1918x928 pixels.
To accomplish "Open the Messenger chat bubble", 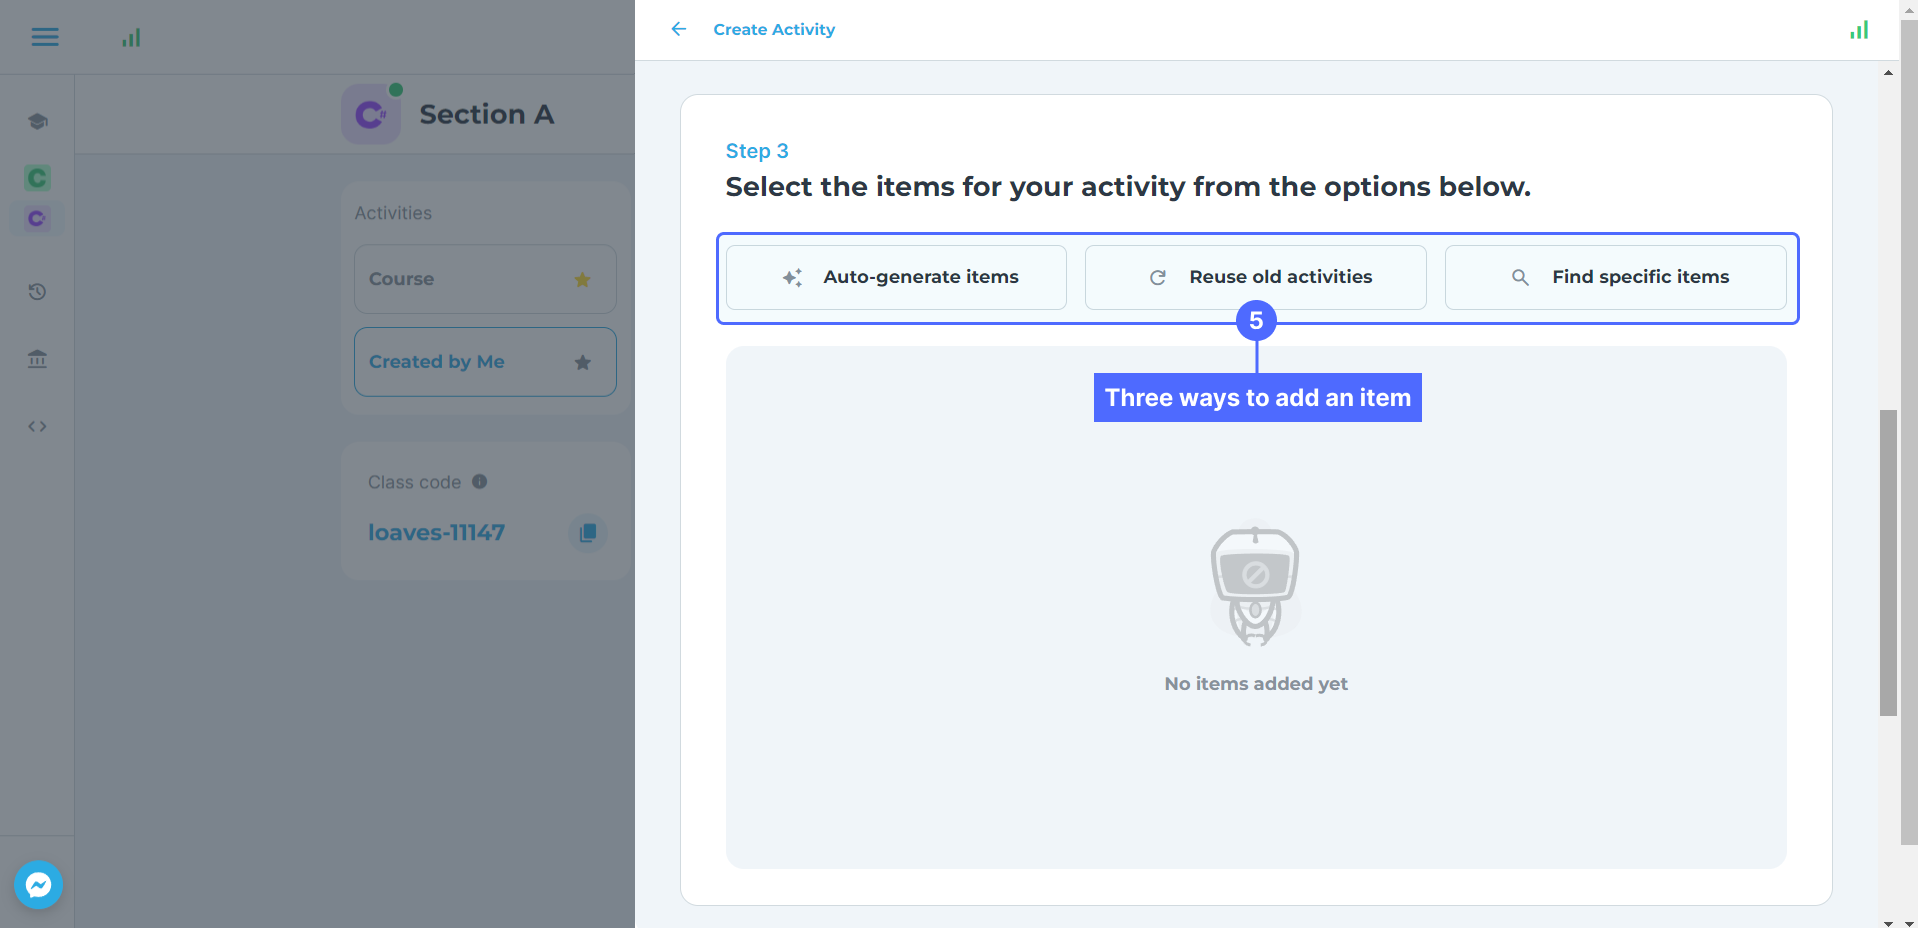I will [39, 885].
